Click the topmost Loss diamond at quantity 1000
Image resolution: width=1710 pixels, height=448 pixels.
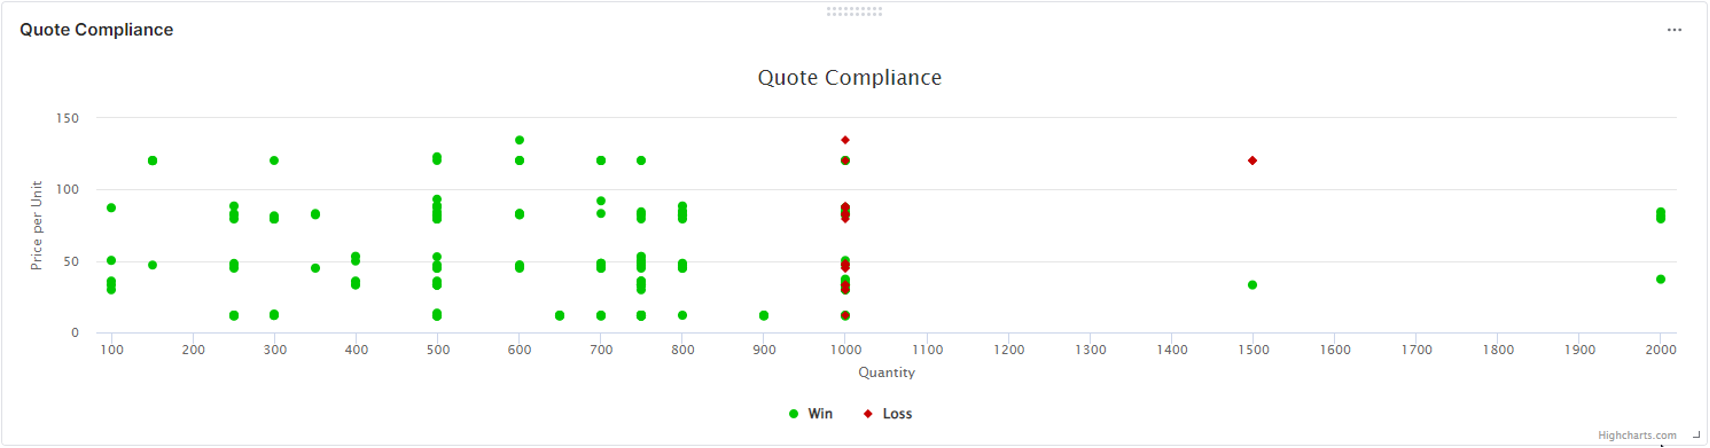[845, 140]
